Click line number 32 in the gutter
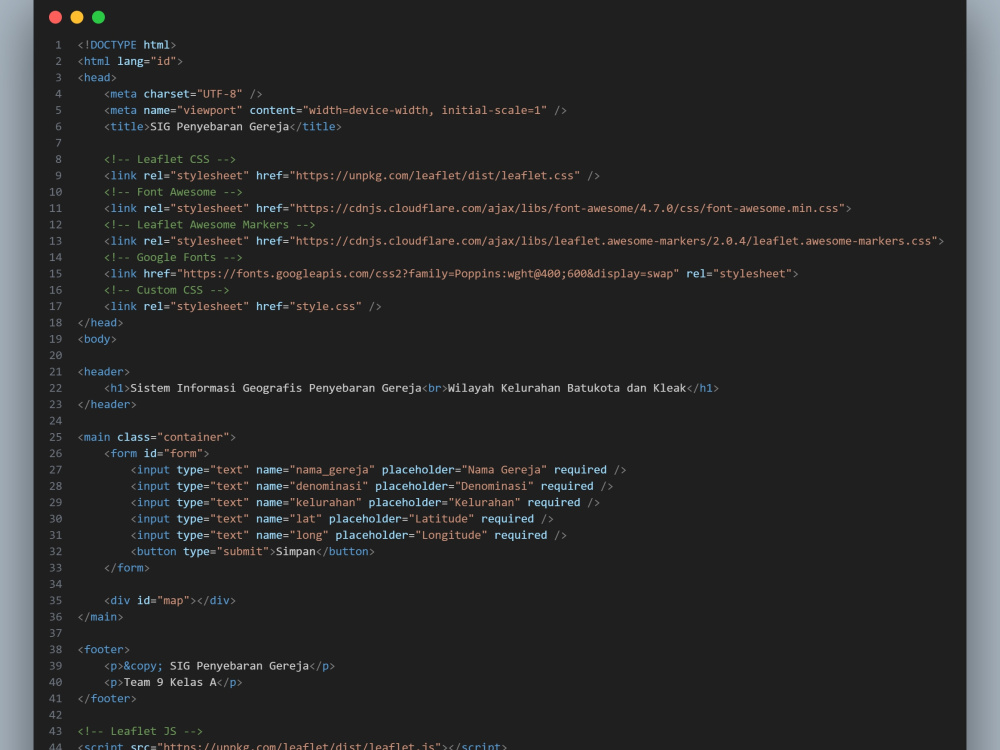 (x=55, y=552)
